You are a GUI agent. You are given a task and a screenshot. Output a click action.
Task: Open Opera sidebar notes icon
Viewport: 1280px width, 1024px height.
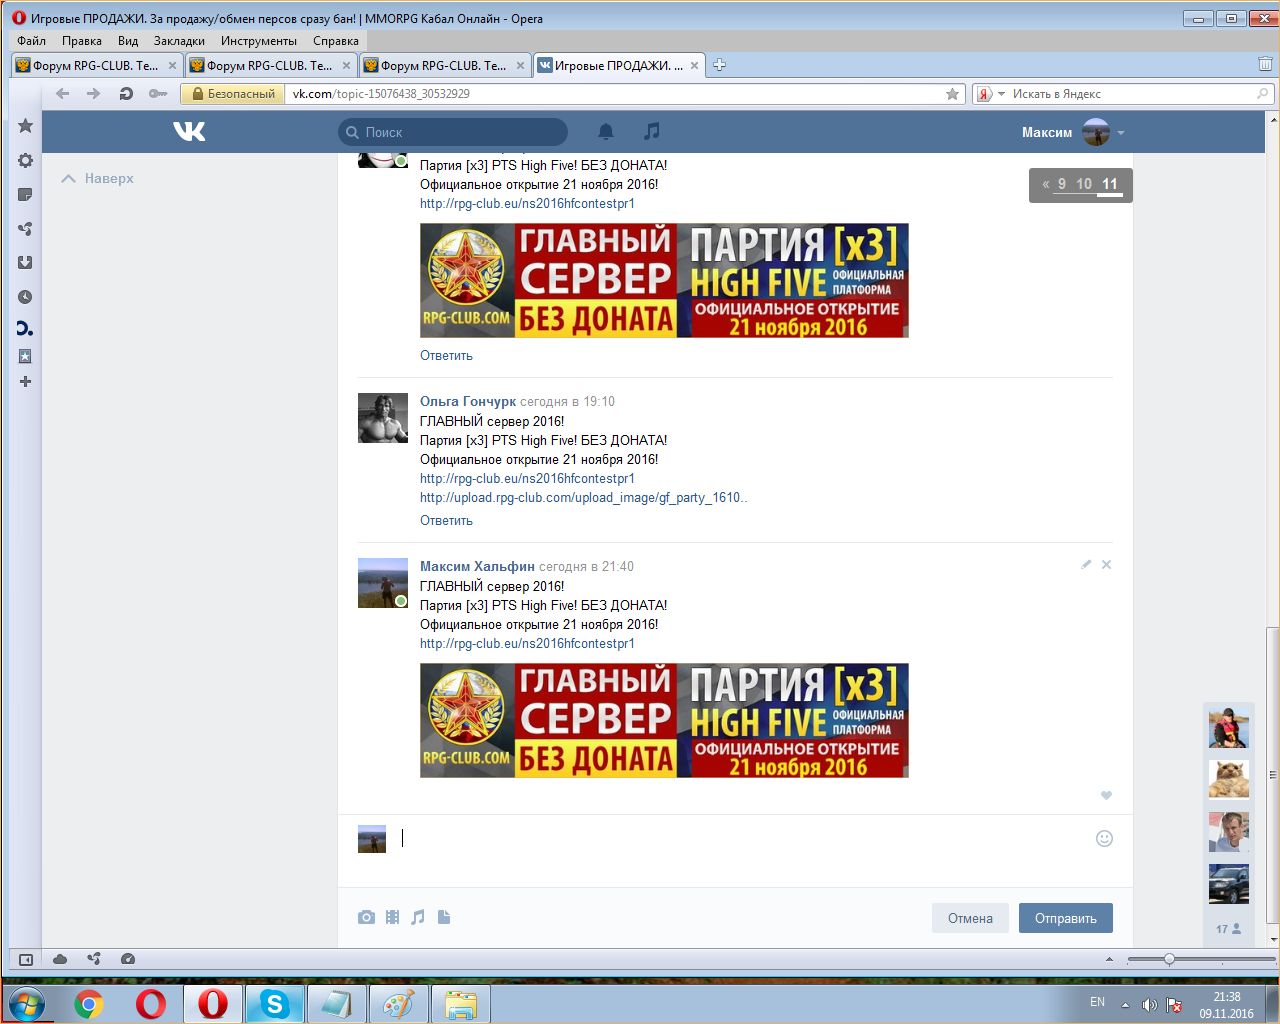point(26,194)
